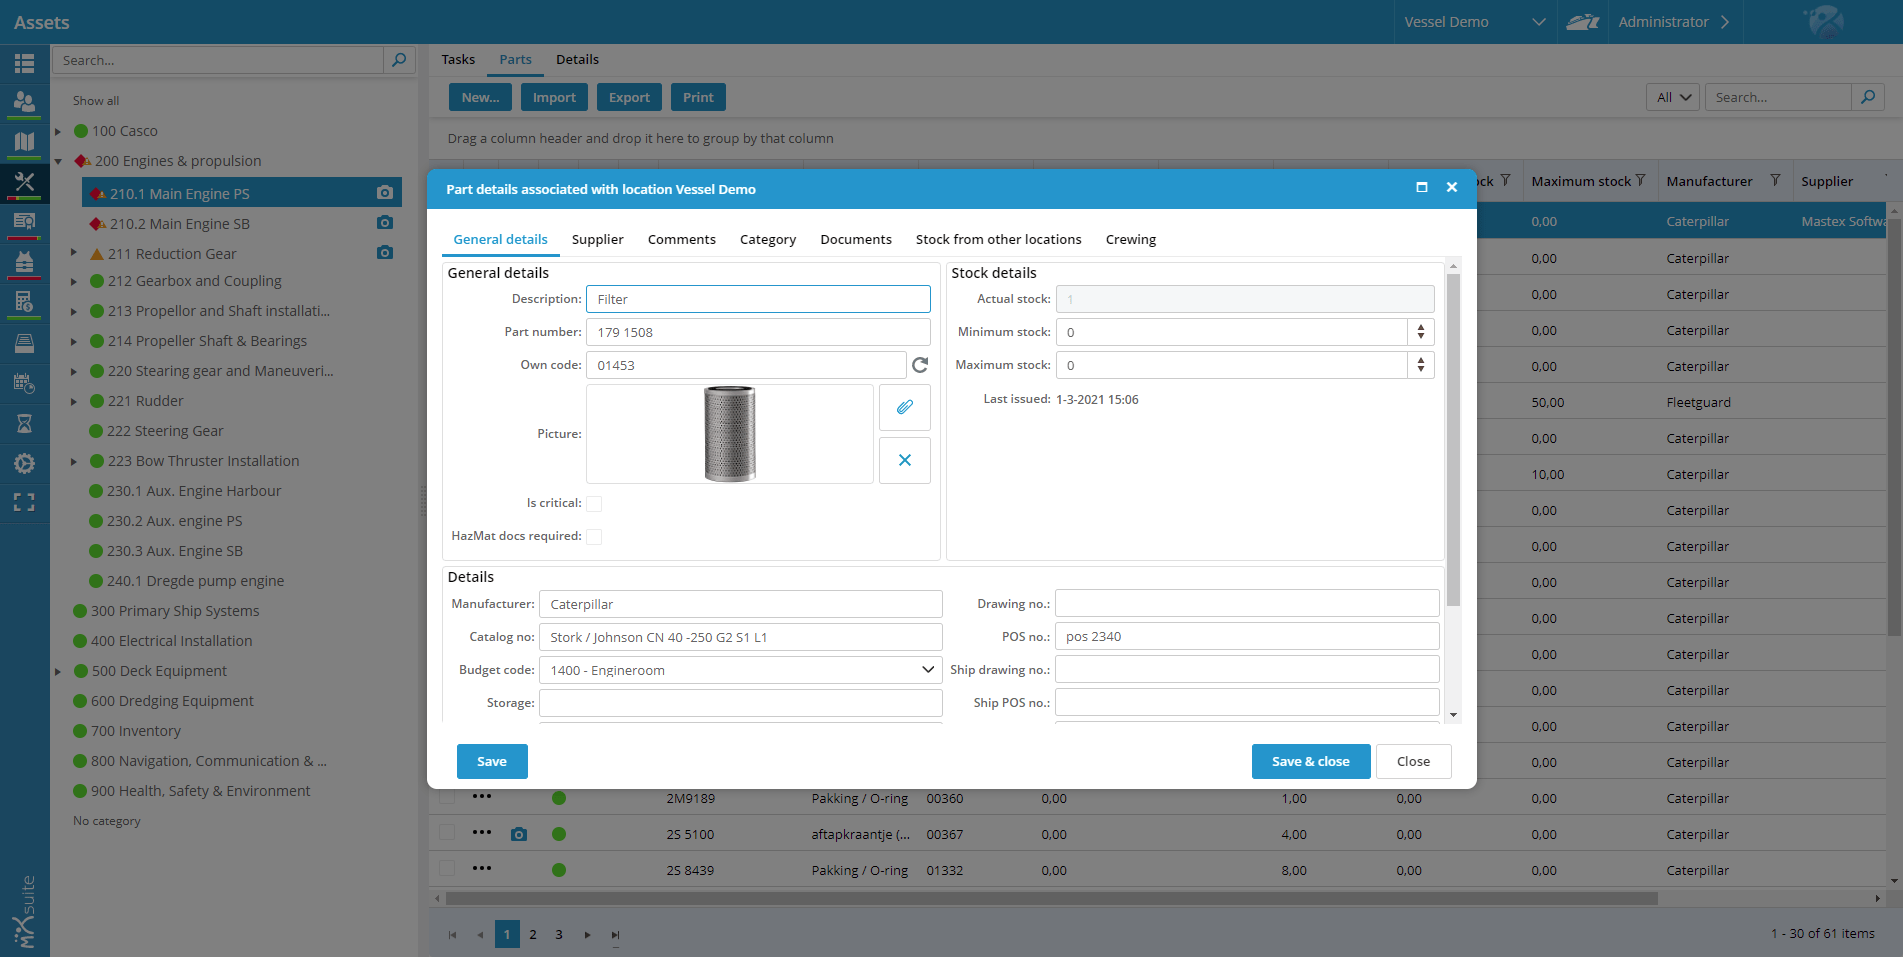
Task: Enable the Is critical checkbox
Action: 594,504
